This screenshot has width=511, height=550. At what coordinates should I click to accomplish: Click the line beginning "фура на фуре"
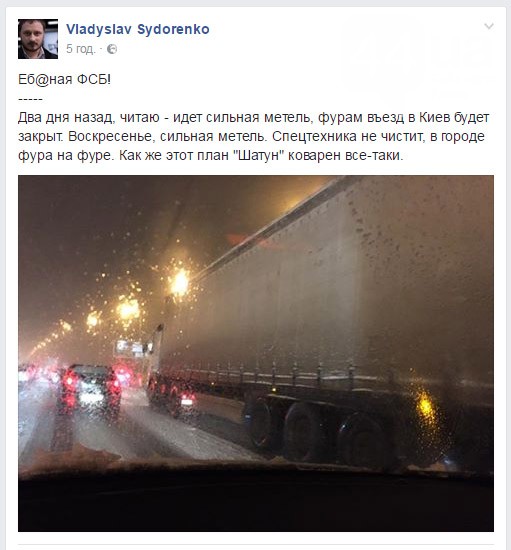211,155
